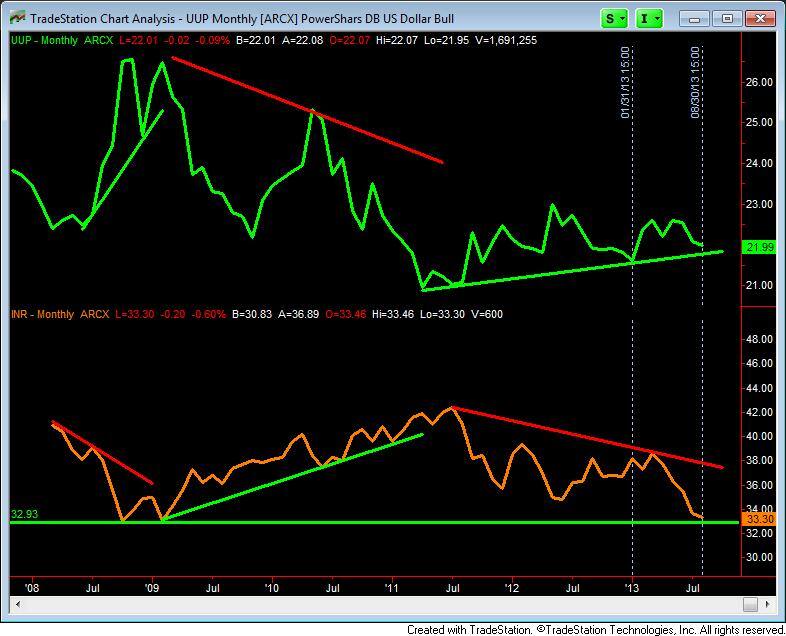Select the short red 2008 trendline on INR
The image size is (786, 636).
(100, 451)
